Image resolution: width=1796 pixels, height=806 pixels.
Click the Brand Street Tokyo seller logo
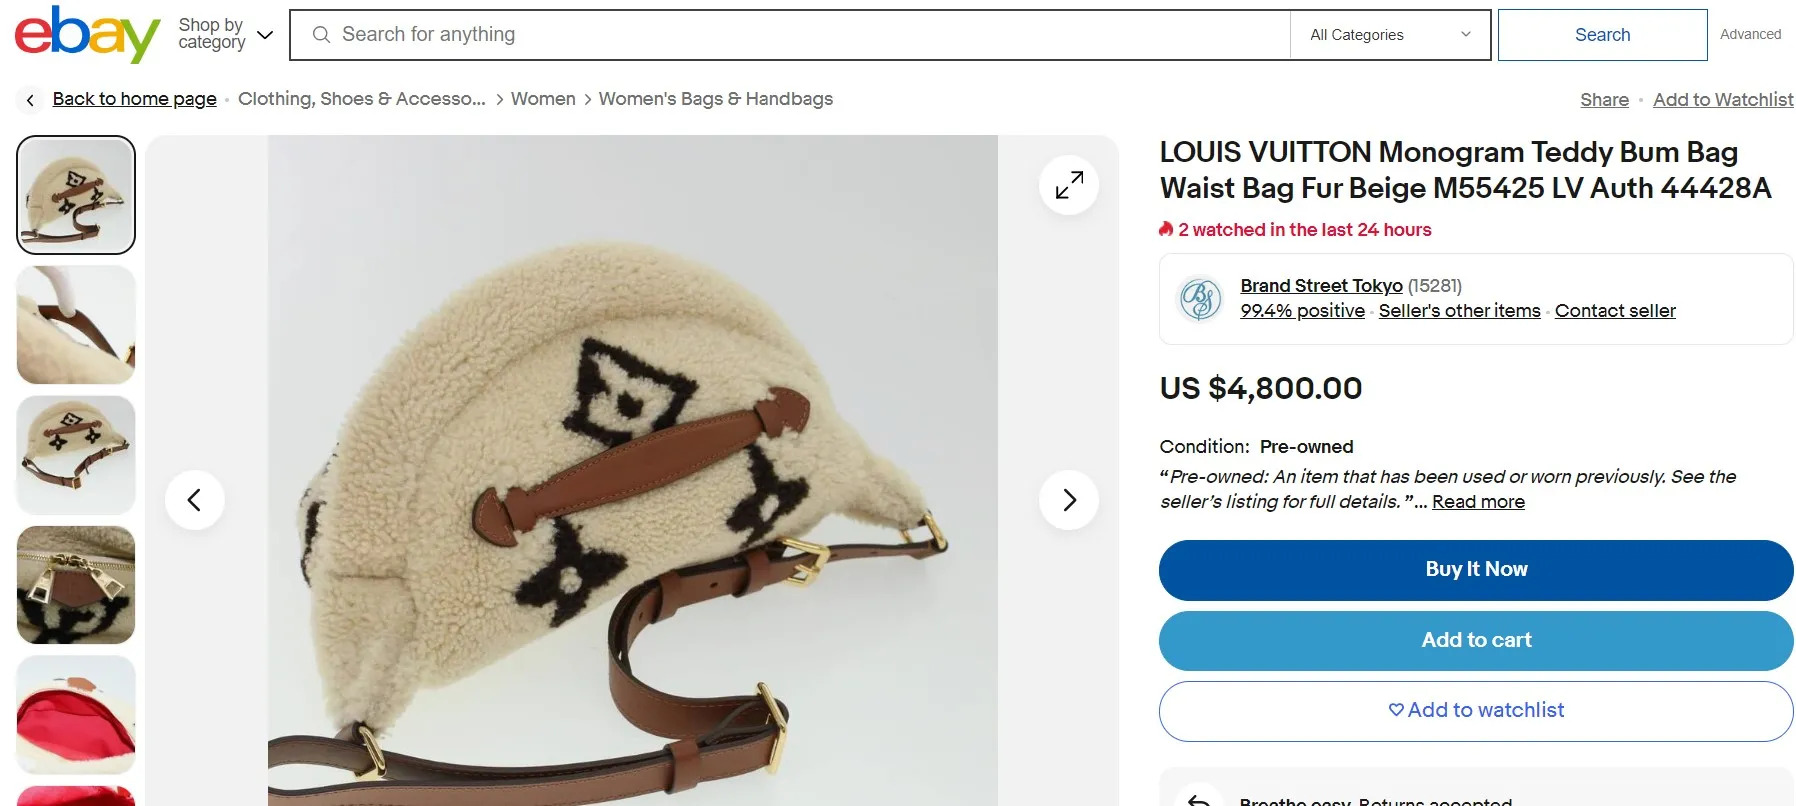[1200, 299]
